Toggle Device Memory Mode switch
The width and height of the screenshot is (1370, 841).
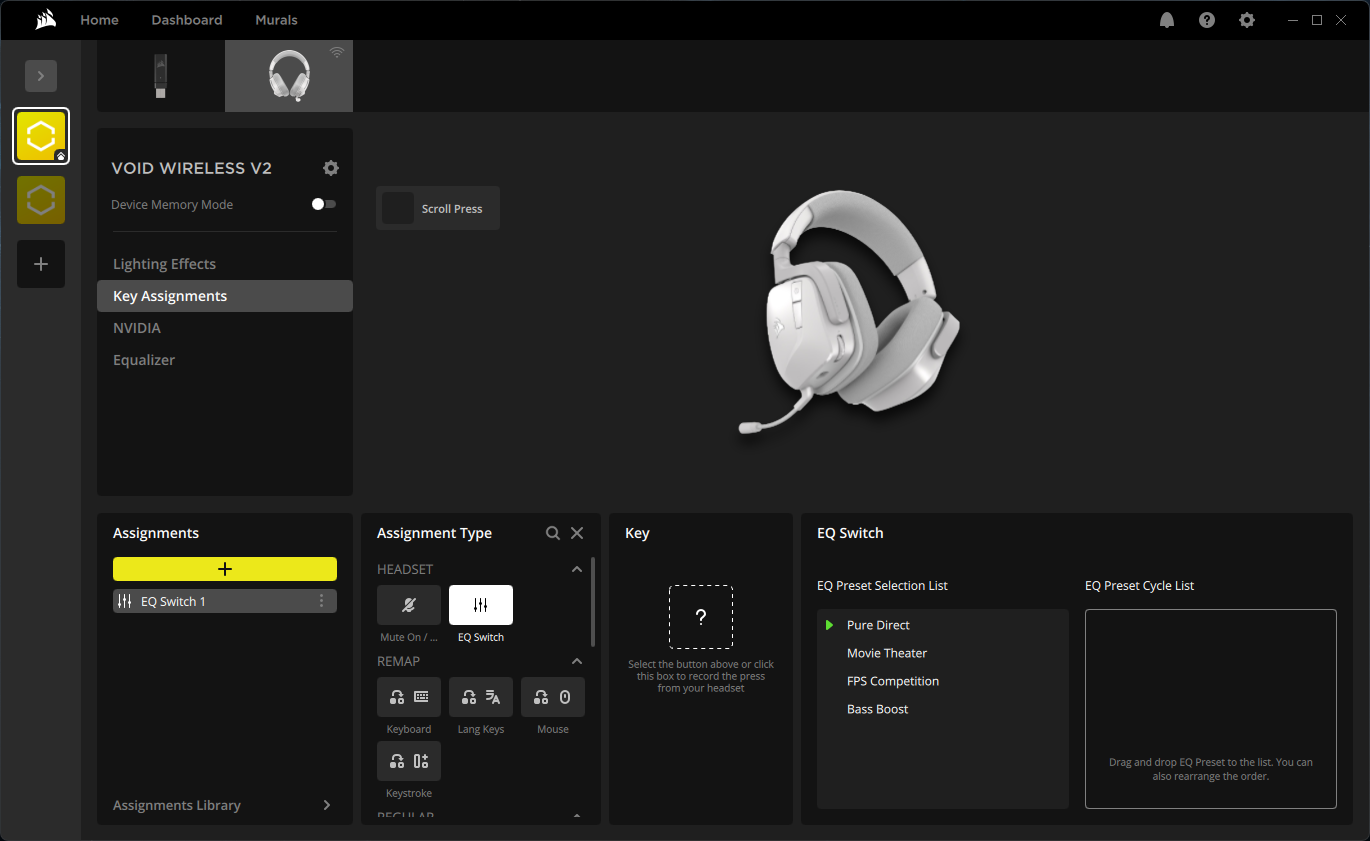[324, 204]
